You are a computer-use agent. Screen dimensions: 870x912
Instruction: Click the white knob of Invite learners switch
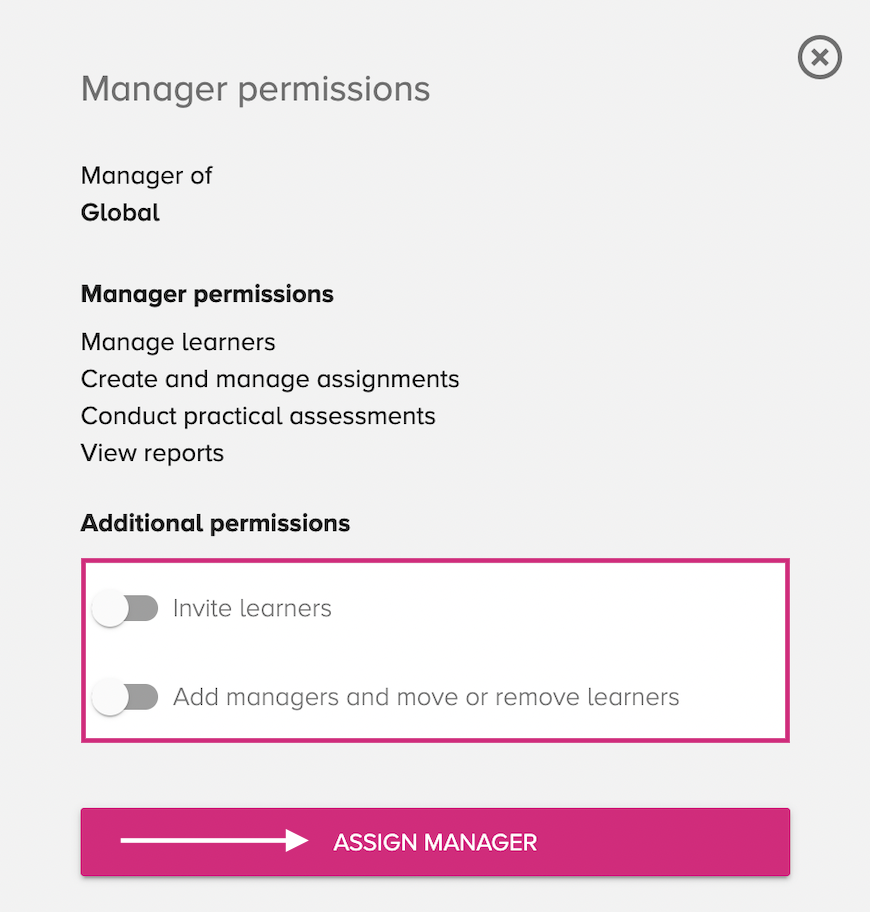(x=109, y=608)
